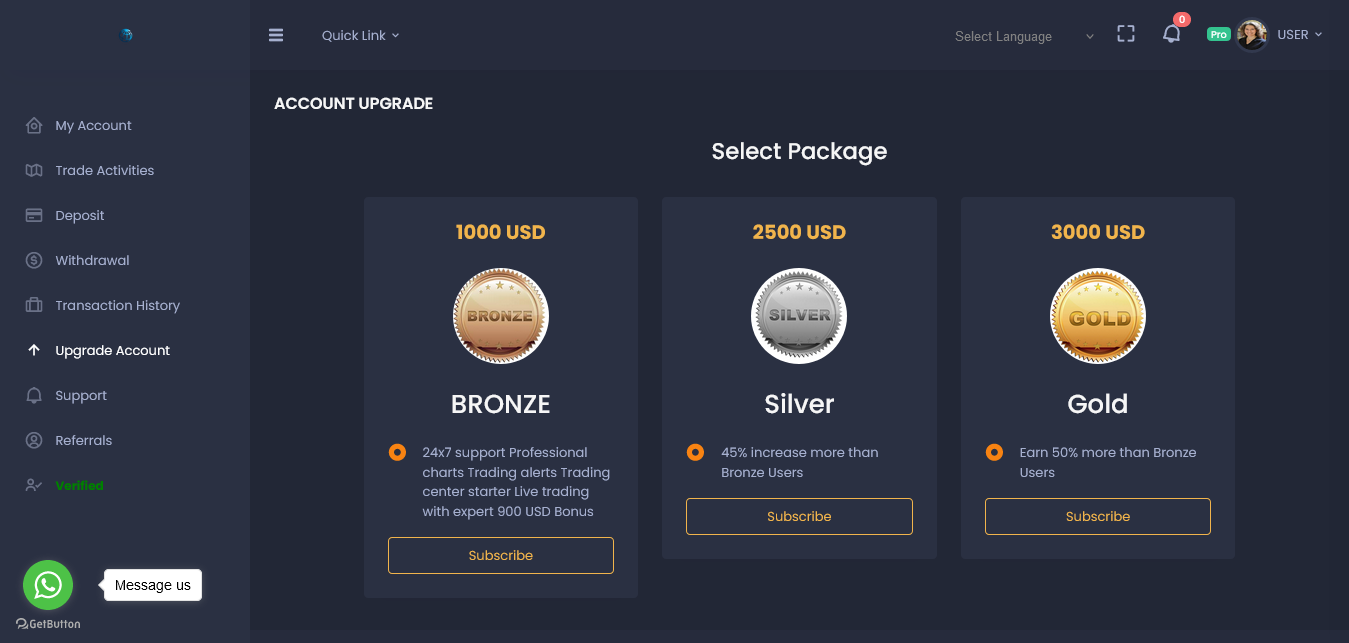Expand the USER account menu

[1299, 35]
